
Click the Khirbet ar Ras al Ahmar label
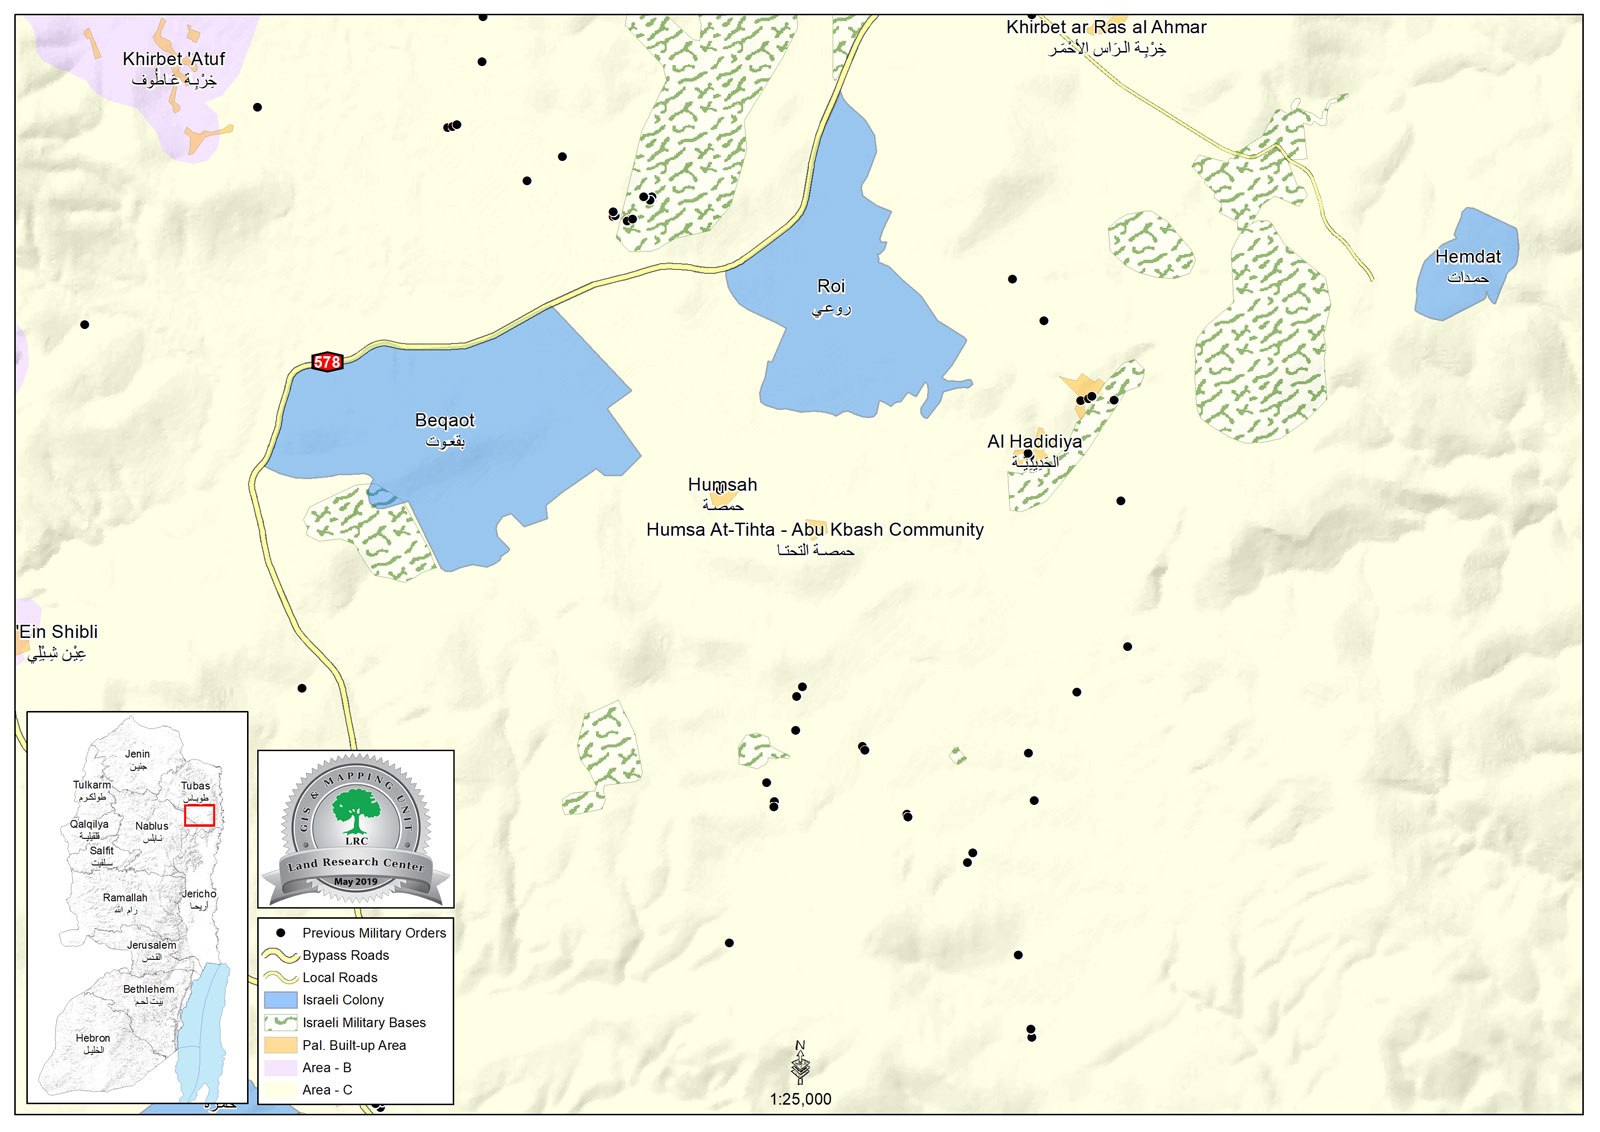coord(1106,27)
